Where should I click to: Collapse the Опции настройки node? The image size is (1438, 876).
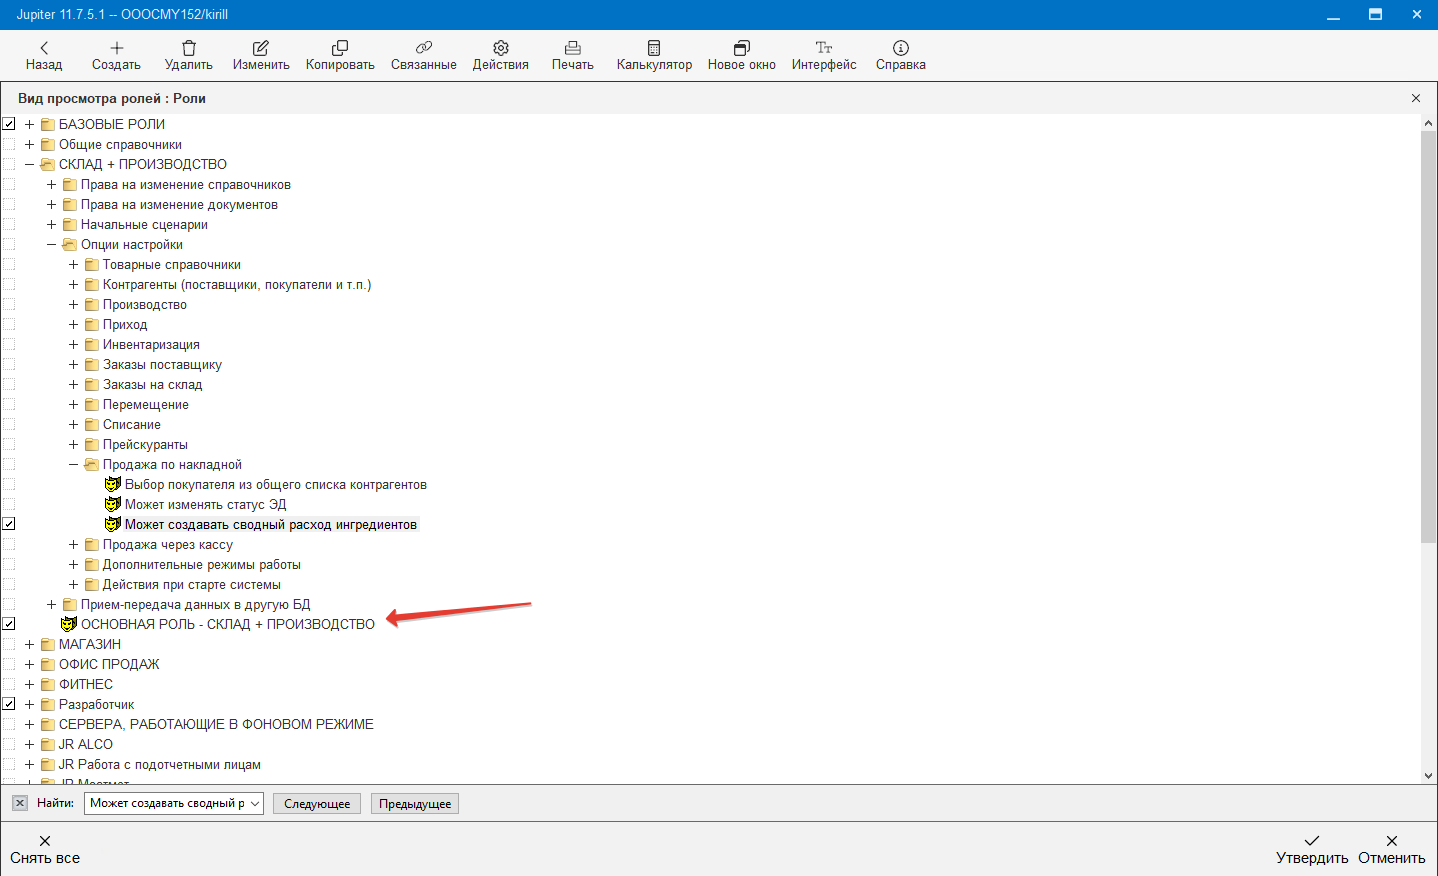click(51, 244)
